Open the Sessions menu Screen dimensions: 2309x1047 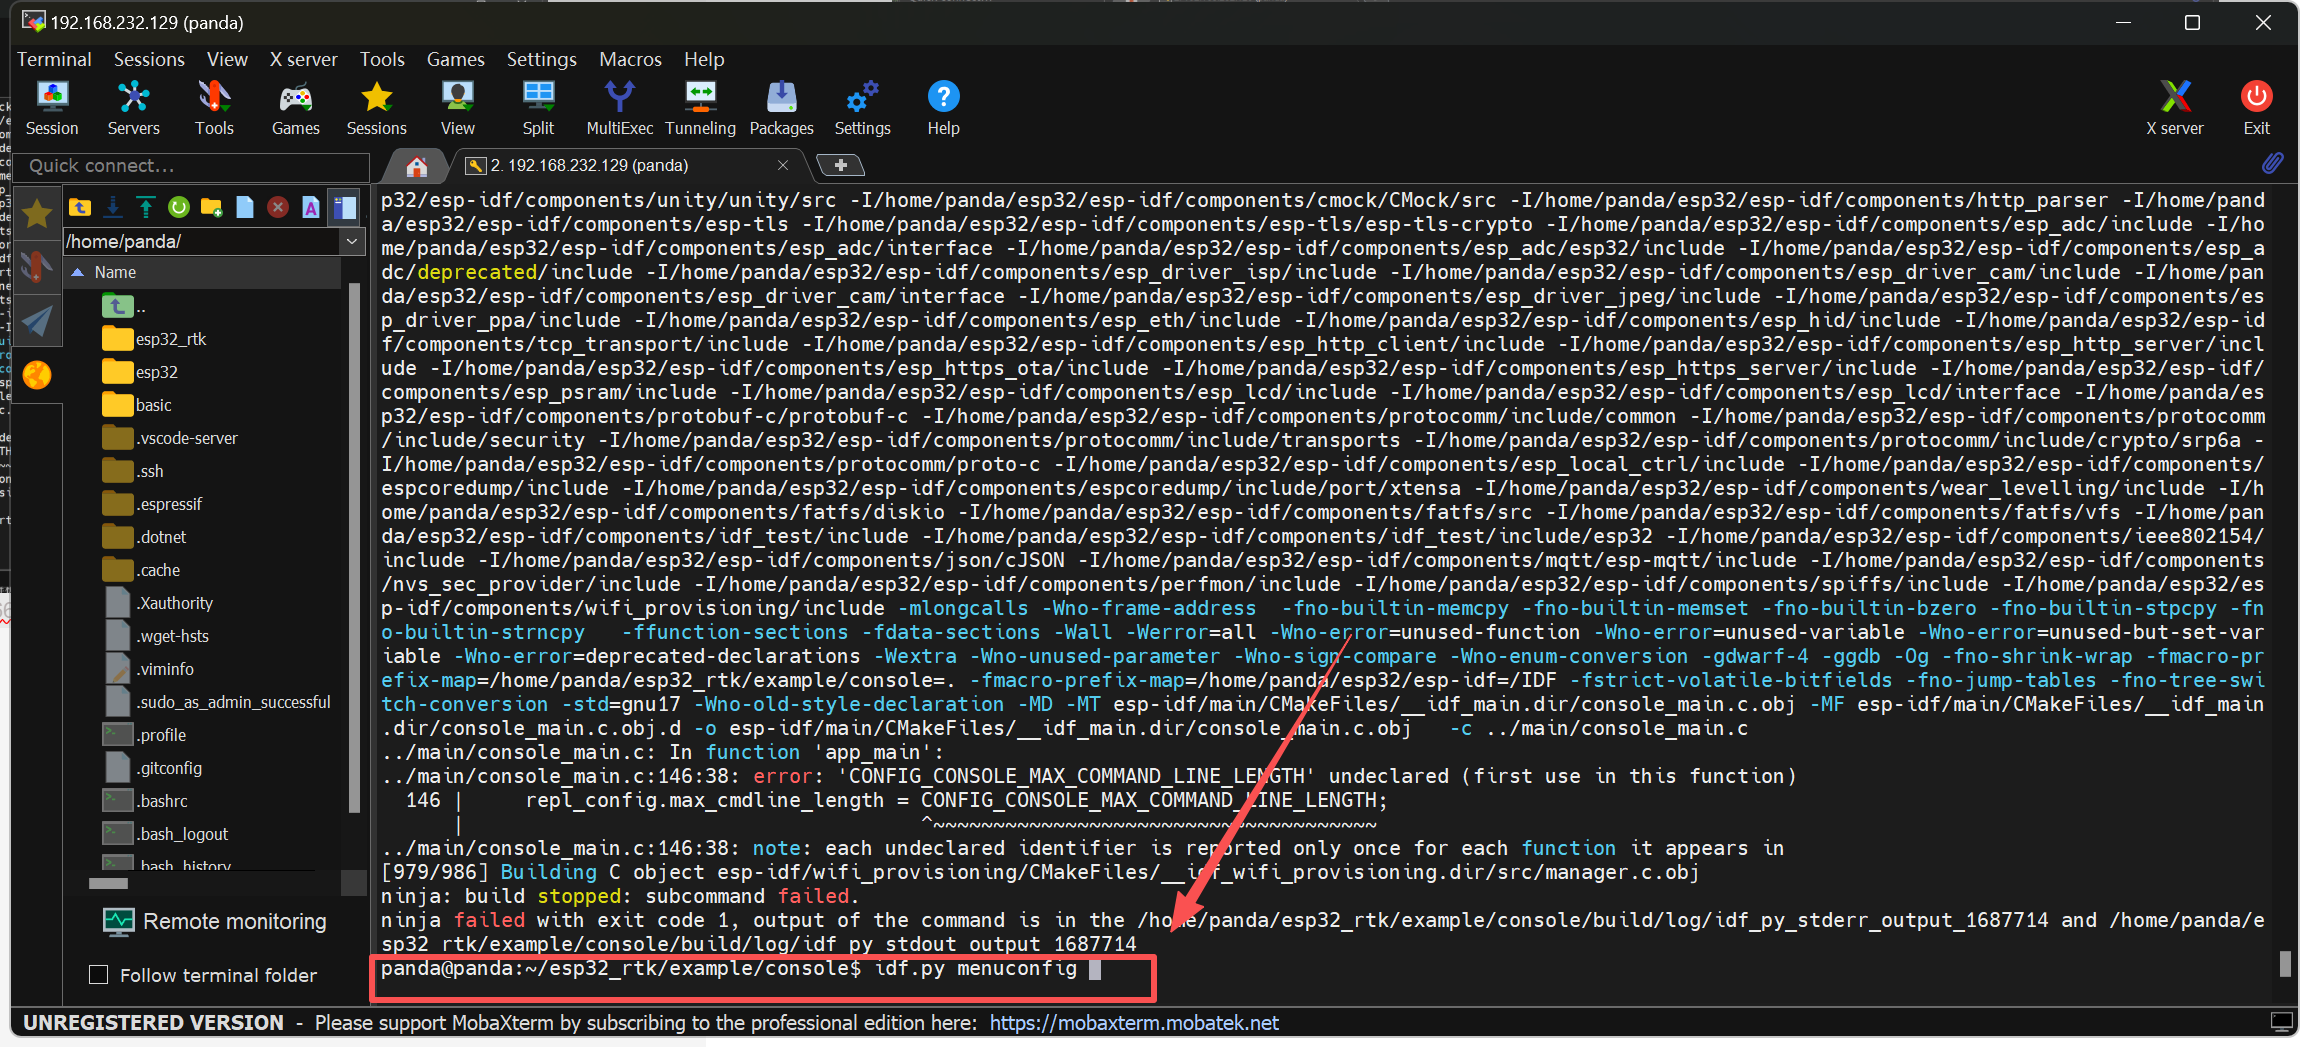click(149, 59)
